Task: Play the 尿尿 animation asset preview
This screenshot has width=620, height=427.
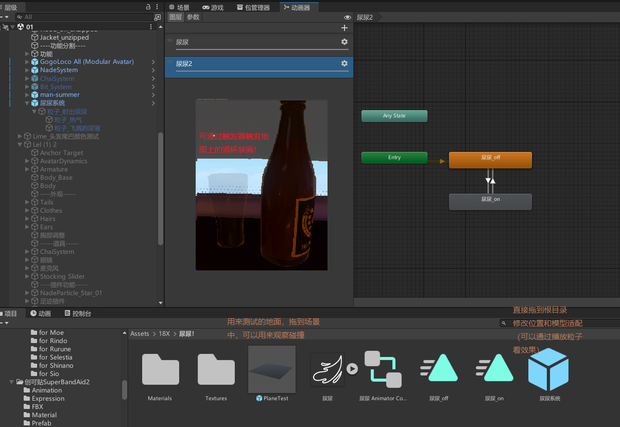Action: tap(352, 368)
